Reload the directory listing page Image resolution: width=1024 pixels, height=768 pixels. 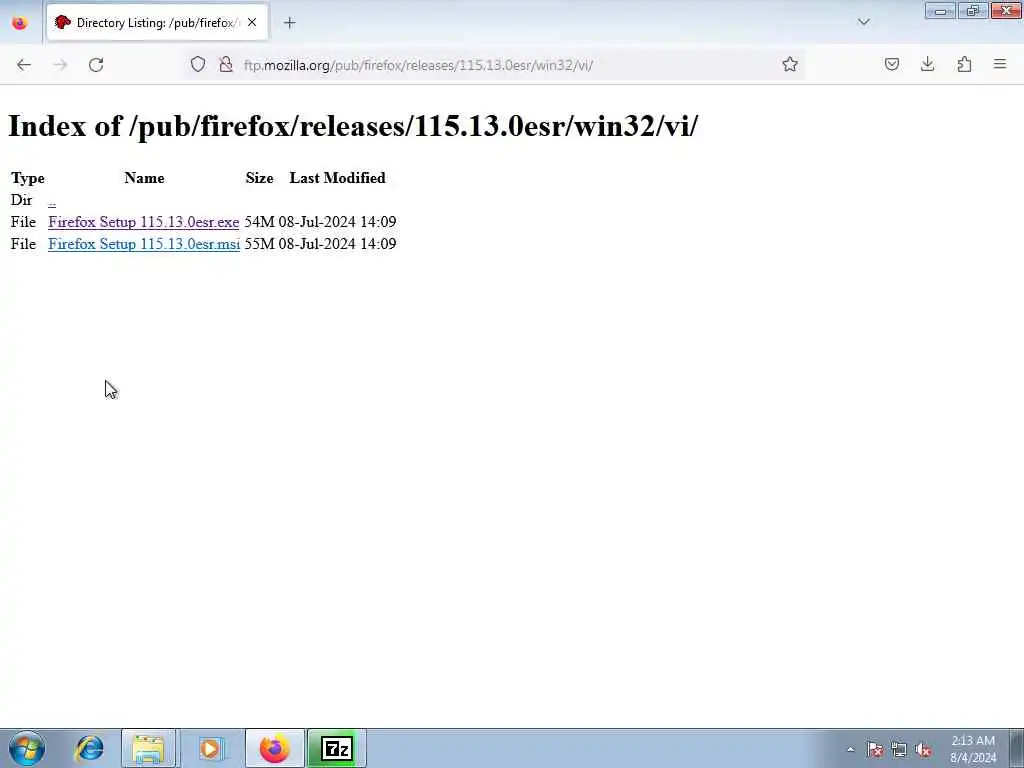[x=96, y=65]
